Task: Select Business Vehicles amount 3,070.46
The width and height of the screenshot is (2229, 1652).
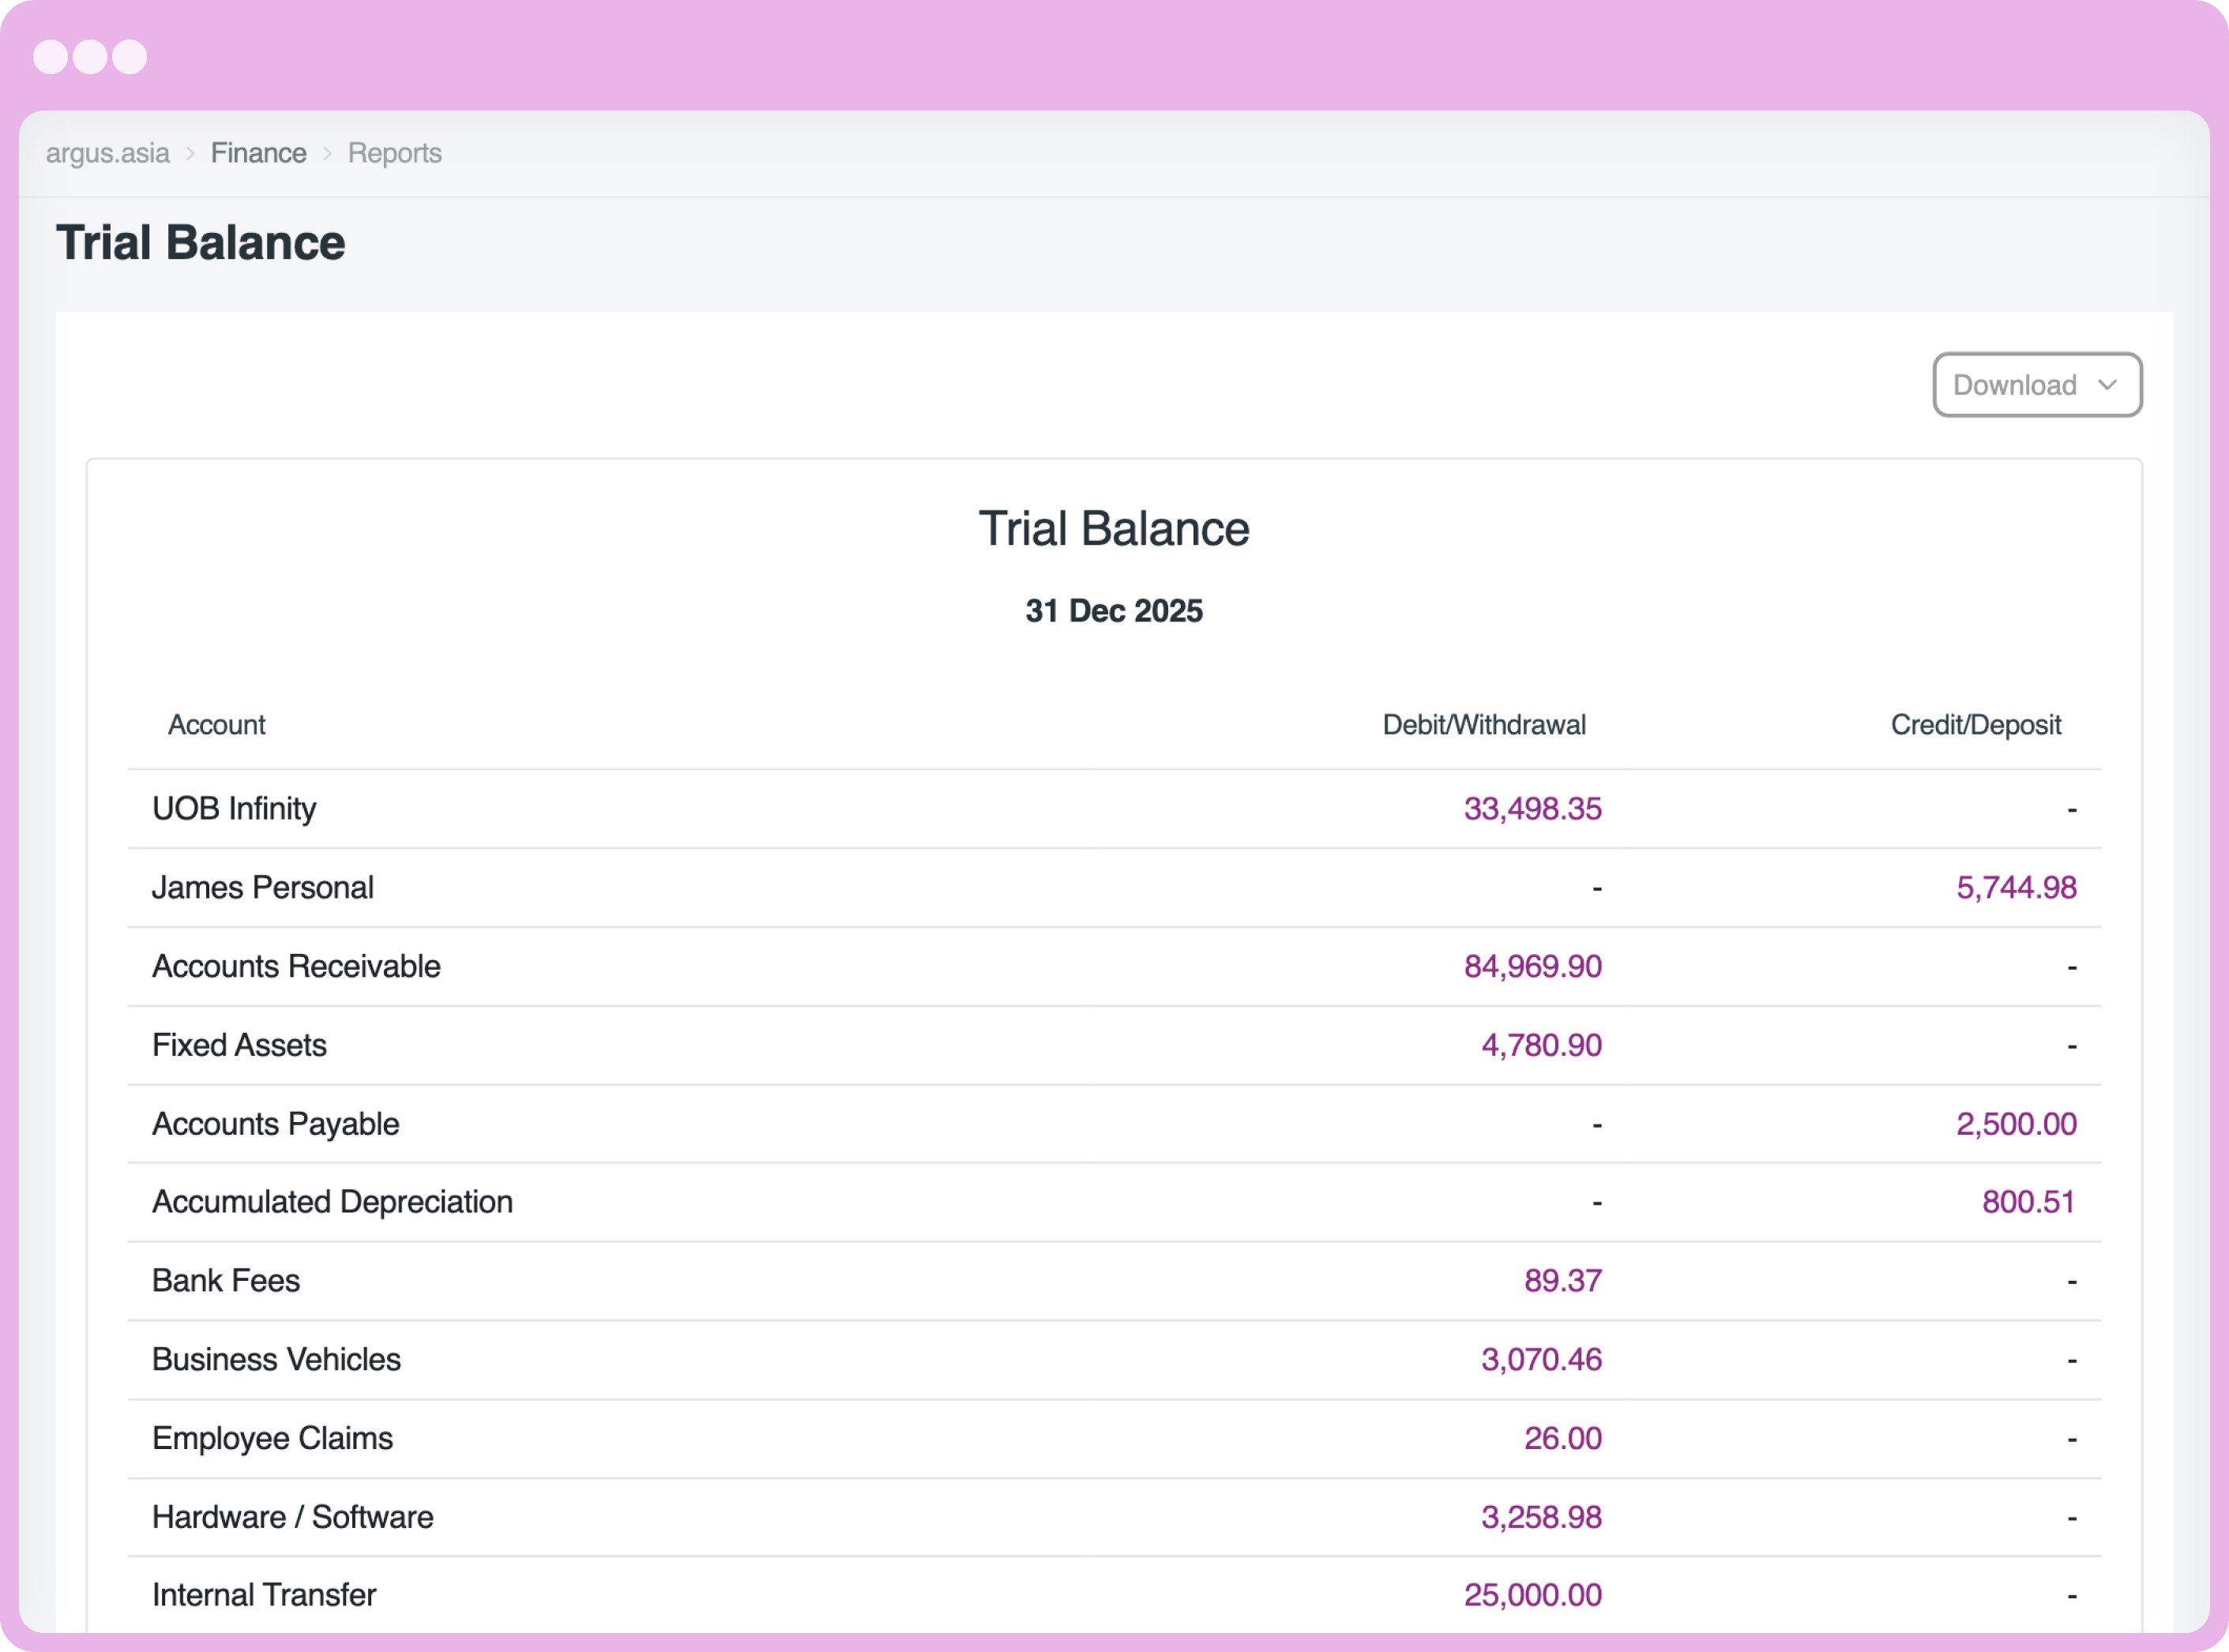Action: click(x=1541, y=1359)
